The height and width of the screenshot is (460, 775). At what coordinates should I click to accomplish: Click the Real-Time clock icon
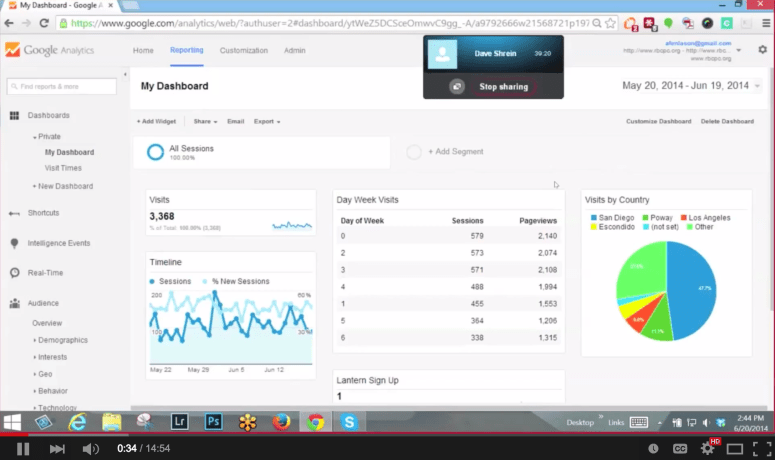point(15,273)
